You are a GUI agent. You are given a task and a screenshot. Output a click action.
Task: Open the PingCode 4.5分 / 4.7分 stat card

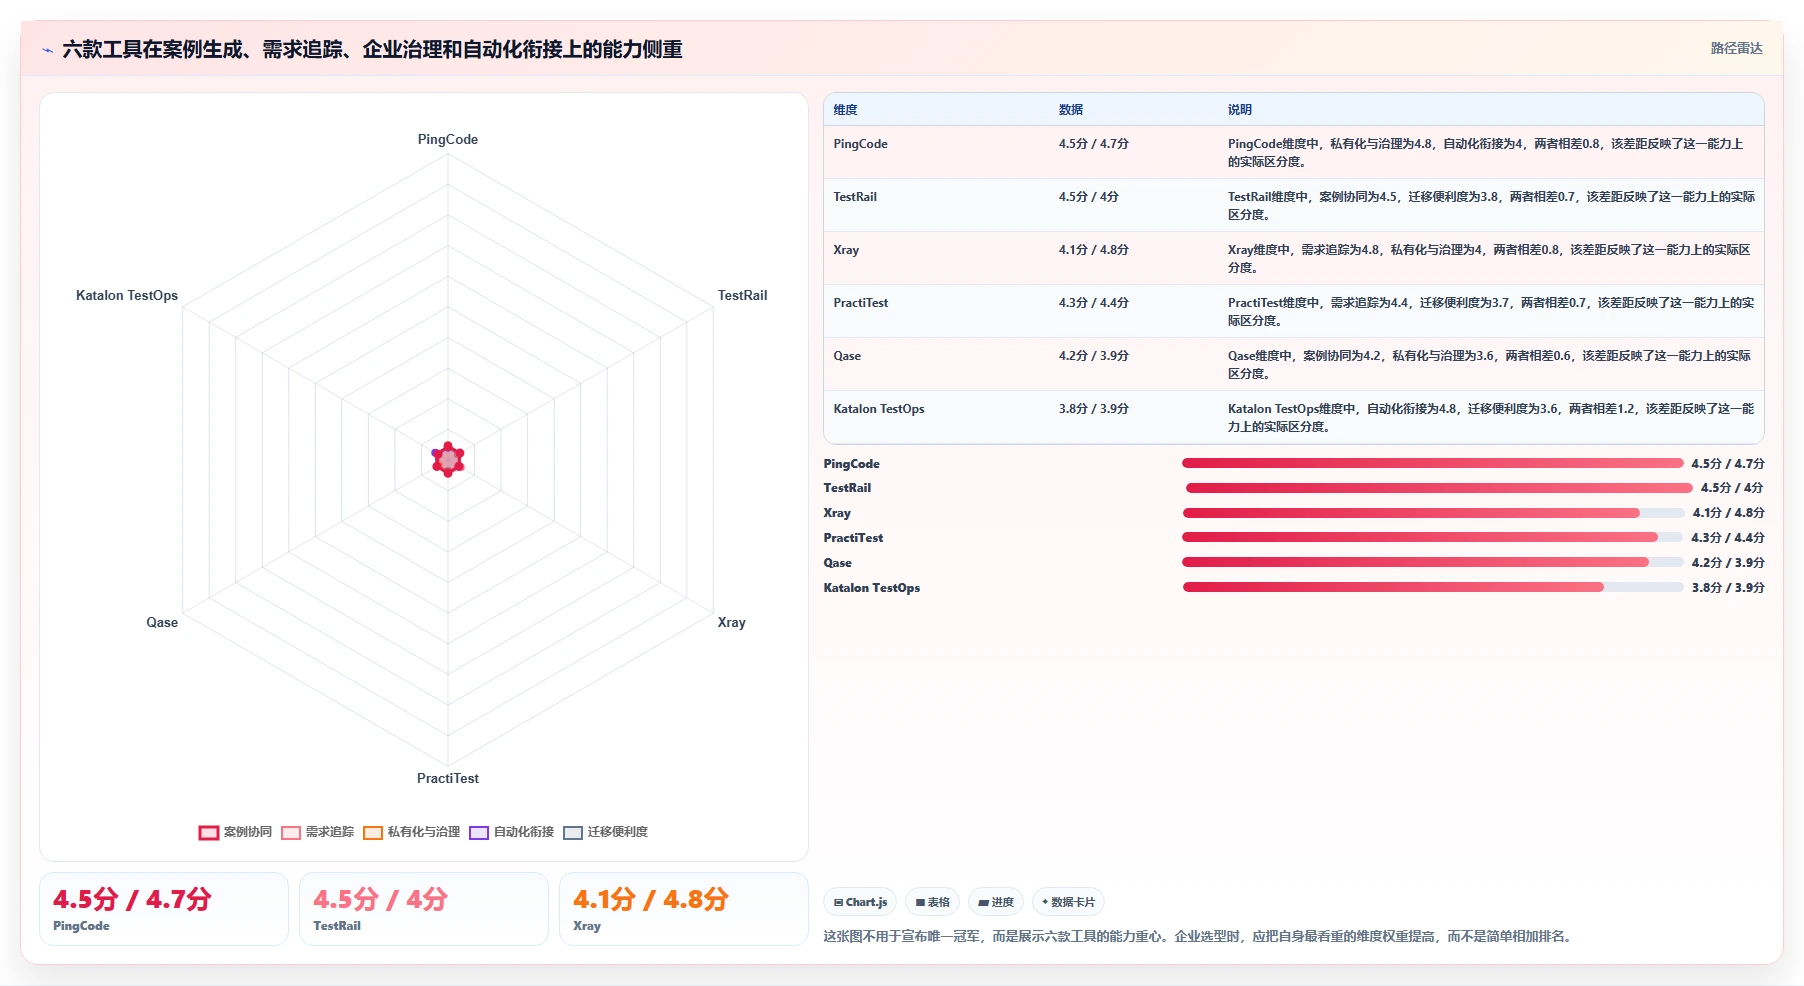(x=164, y=909)
